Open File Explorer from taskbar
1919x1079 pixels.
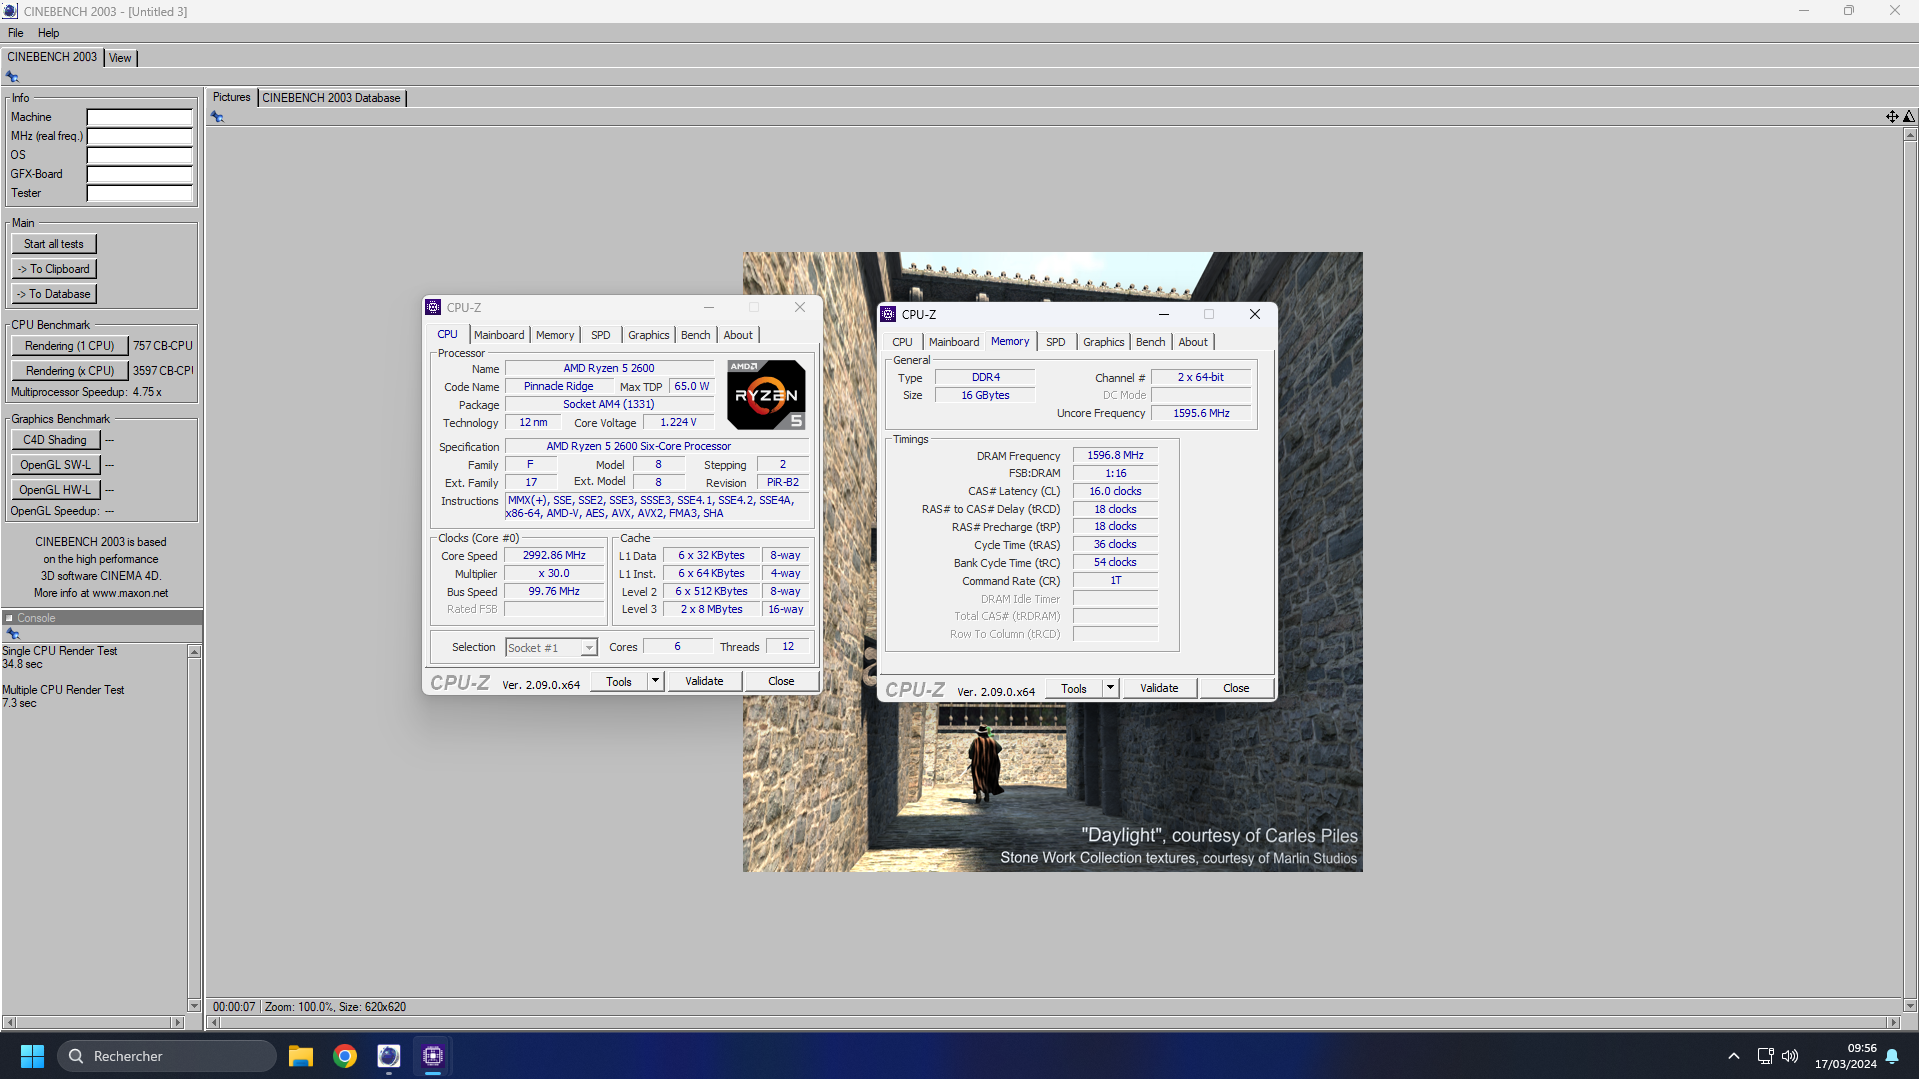tap(300, 1056)
